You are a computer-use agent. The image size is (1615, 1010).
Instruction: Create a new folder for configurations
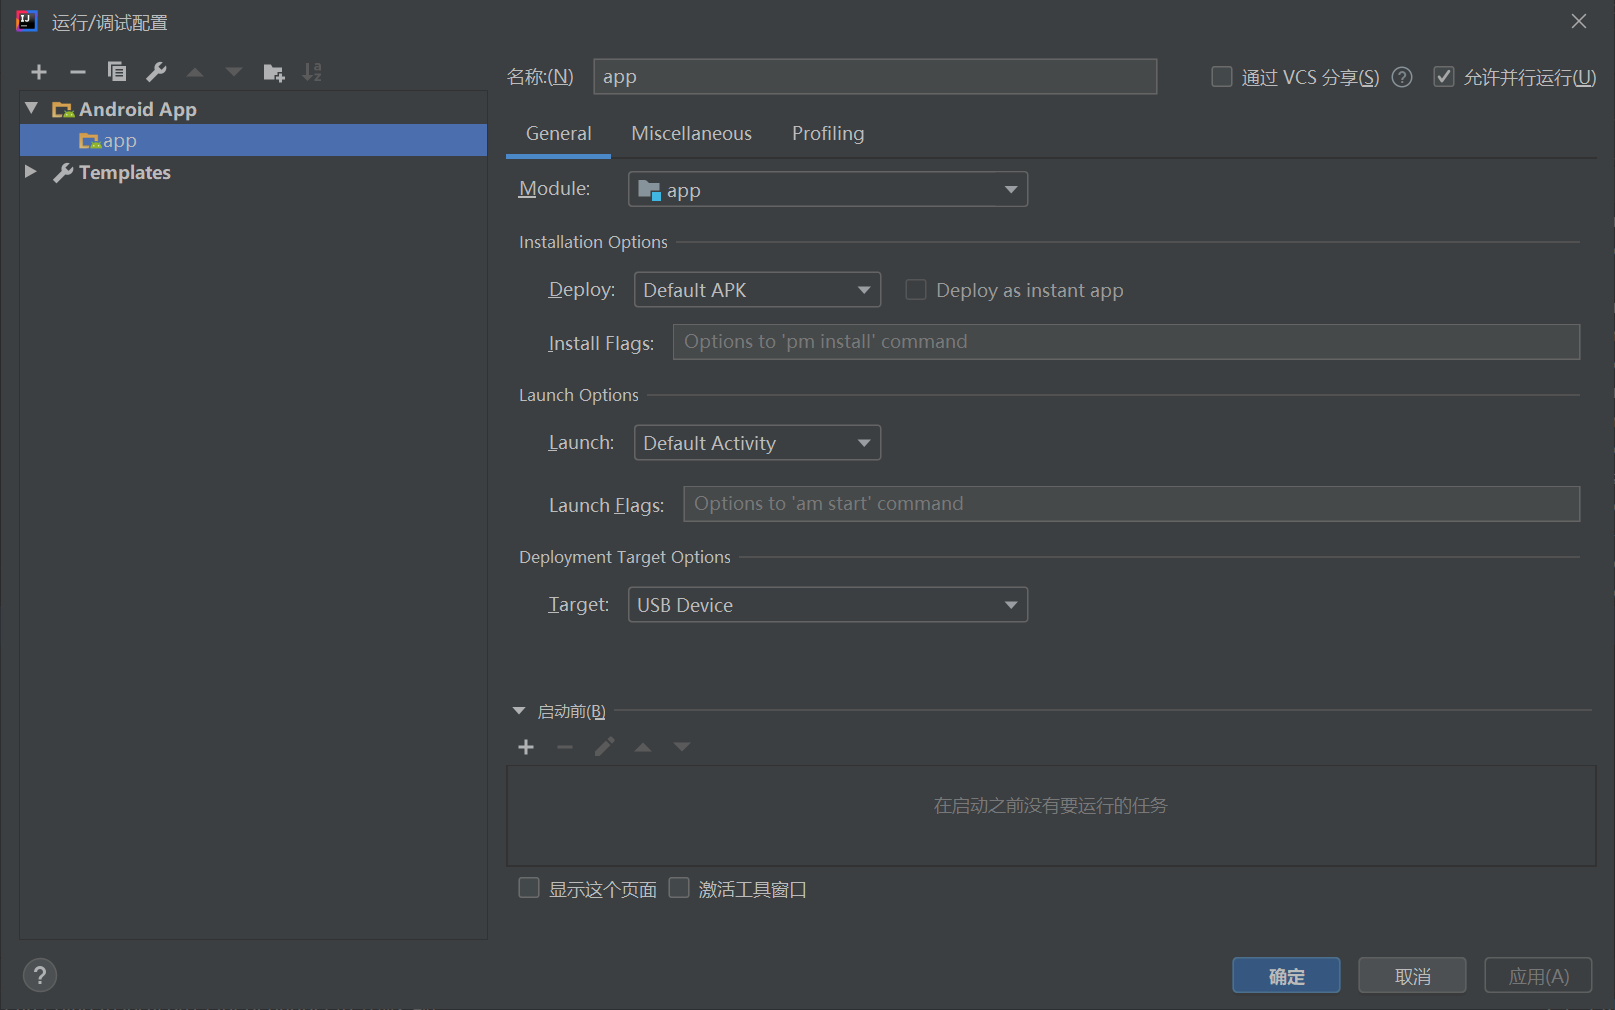pos(273,72)
